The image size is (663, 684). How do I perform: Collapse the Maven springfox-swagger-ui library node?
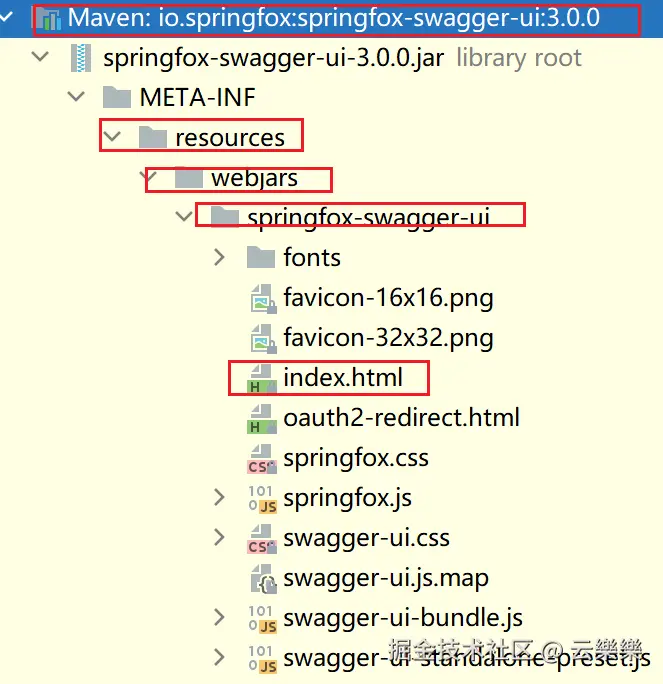(x=6, y=17)
